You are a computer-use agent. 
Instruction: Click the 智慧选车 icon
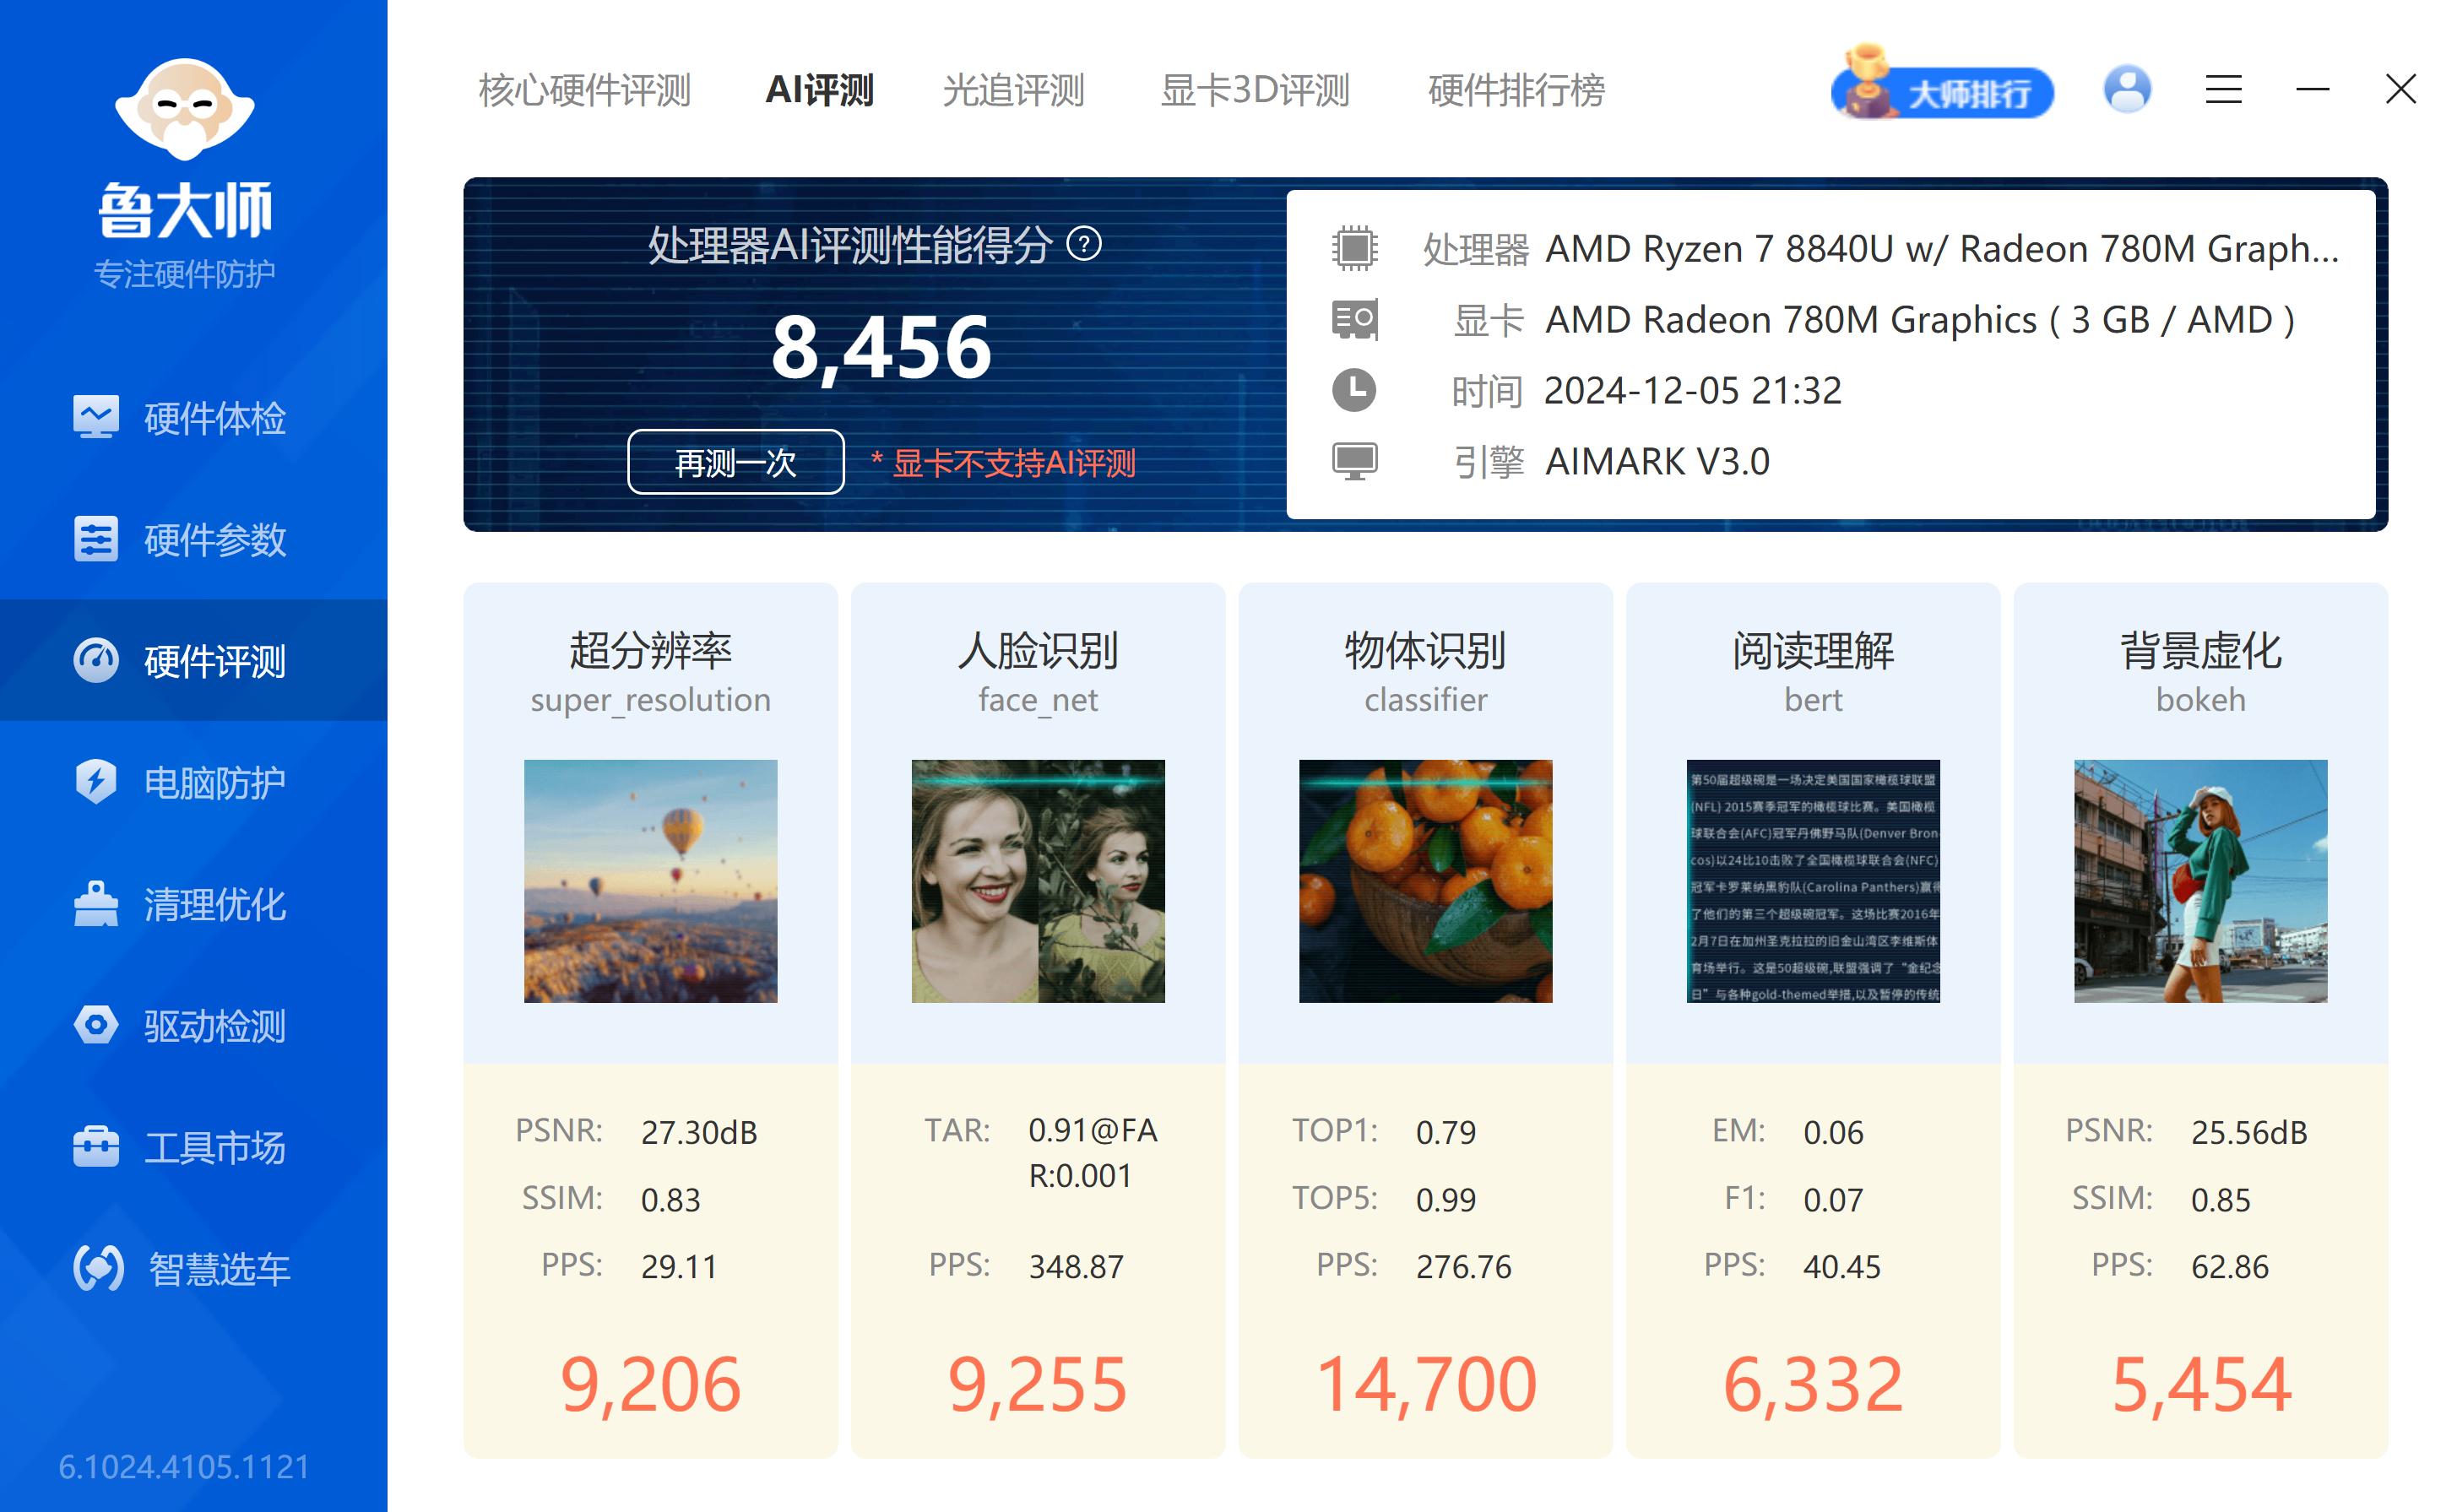point(98,1268)
